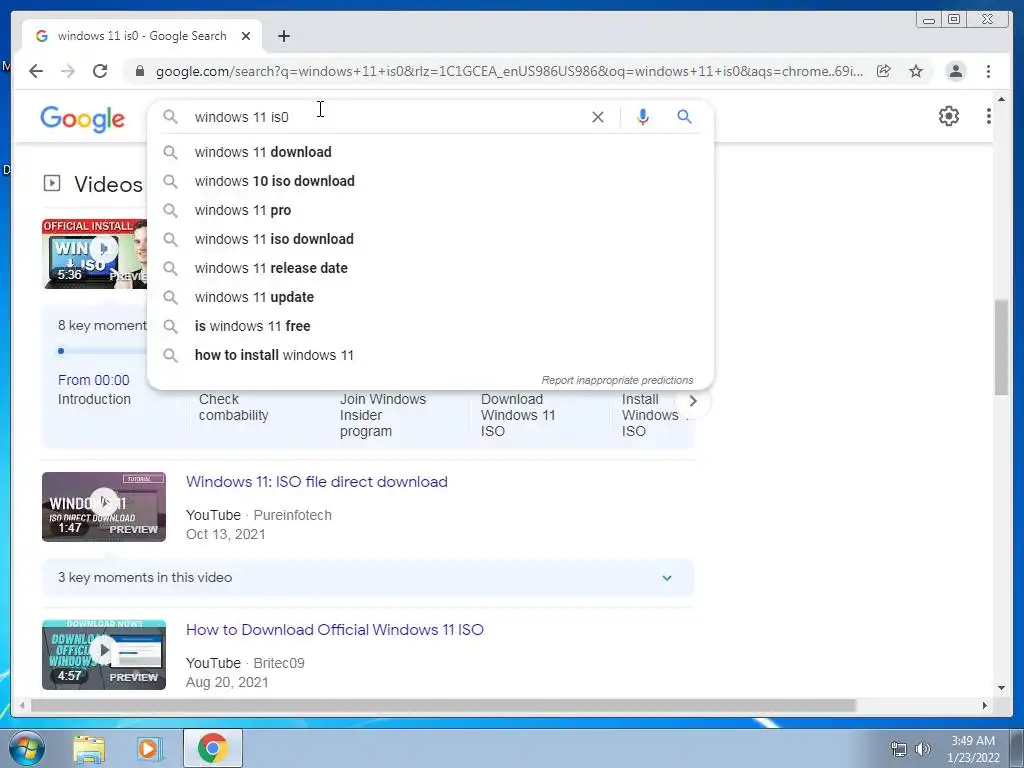Bookmark this page with the star icon
The image size is (1024, 768).
pos(916,71)
